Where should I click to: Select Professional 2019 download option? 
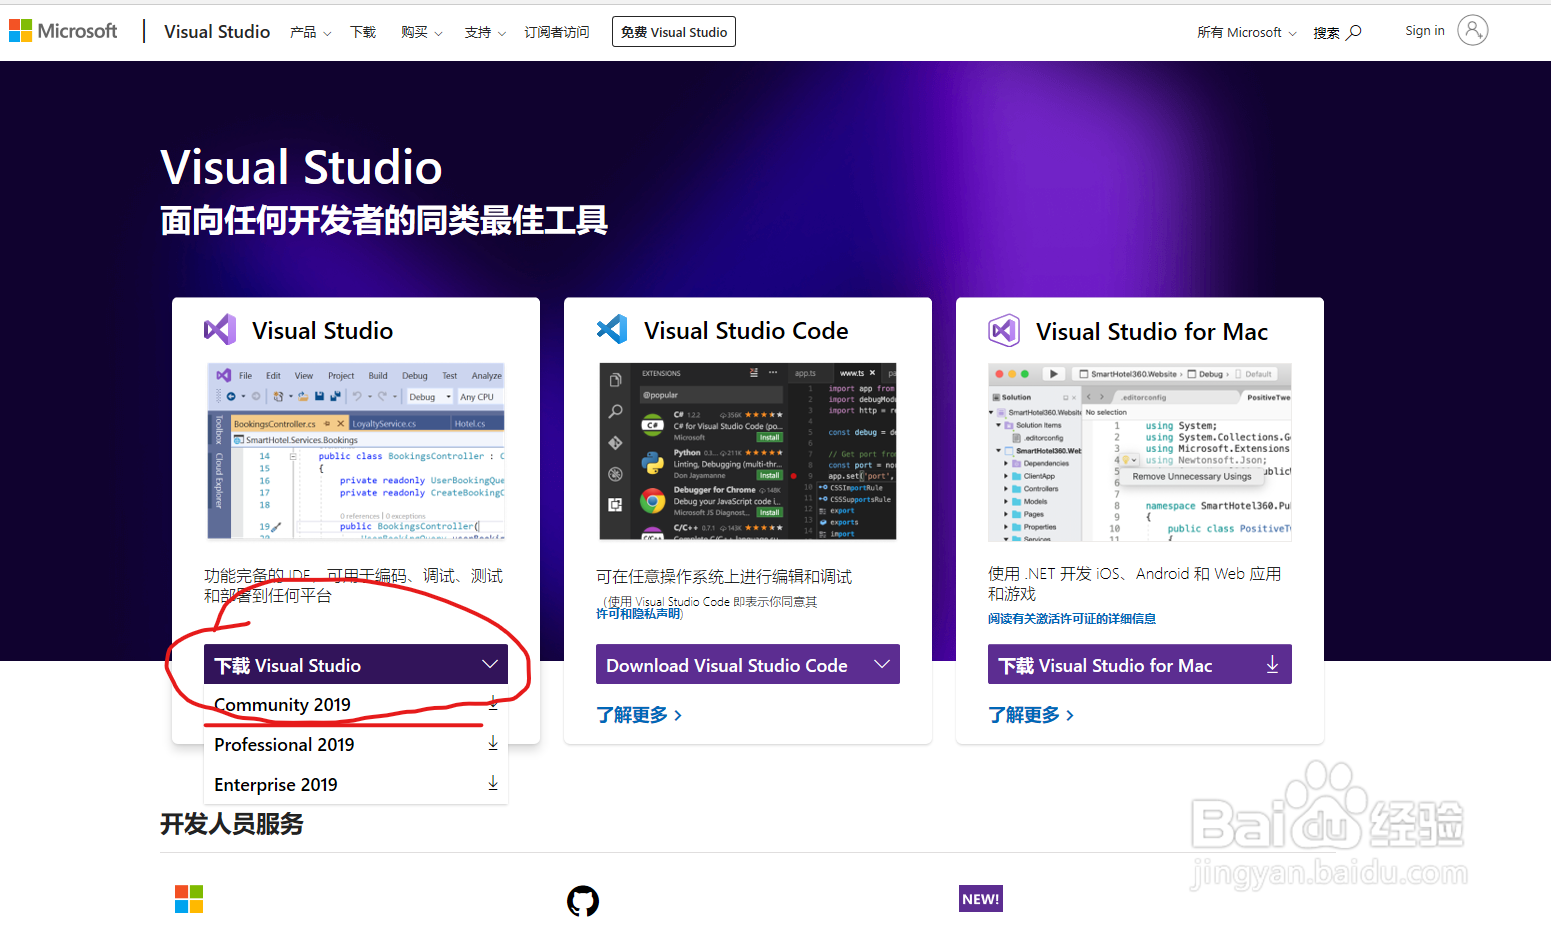coord(356,745)
